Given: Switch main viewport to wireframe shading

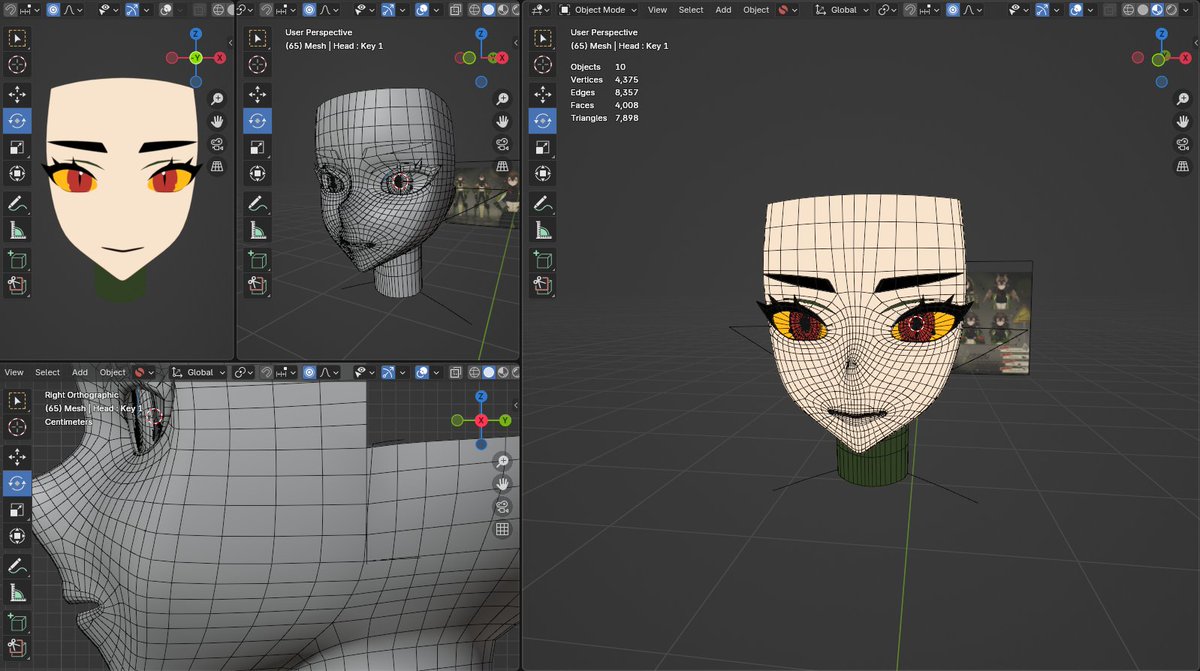Looking at the screenshot, I should click(x=1128, y=10).
